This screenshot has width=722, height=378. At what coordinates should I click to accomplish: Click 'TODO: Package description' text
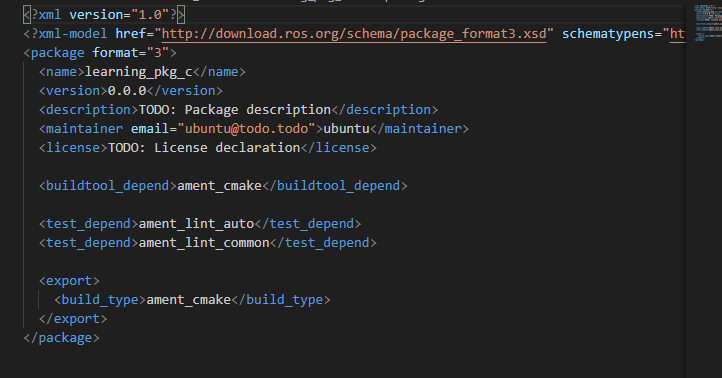(x=235, y=110)
